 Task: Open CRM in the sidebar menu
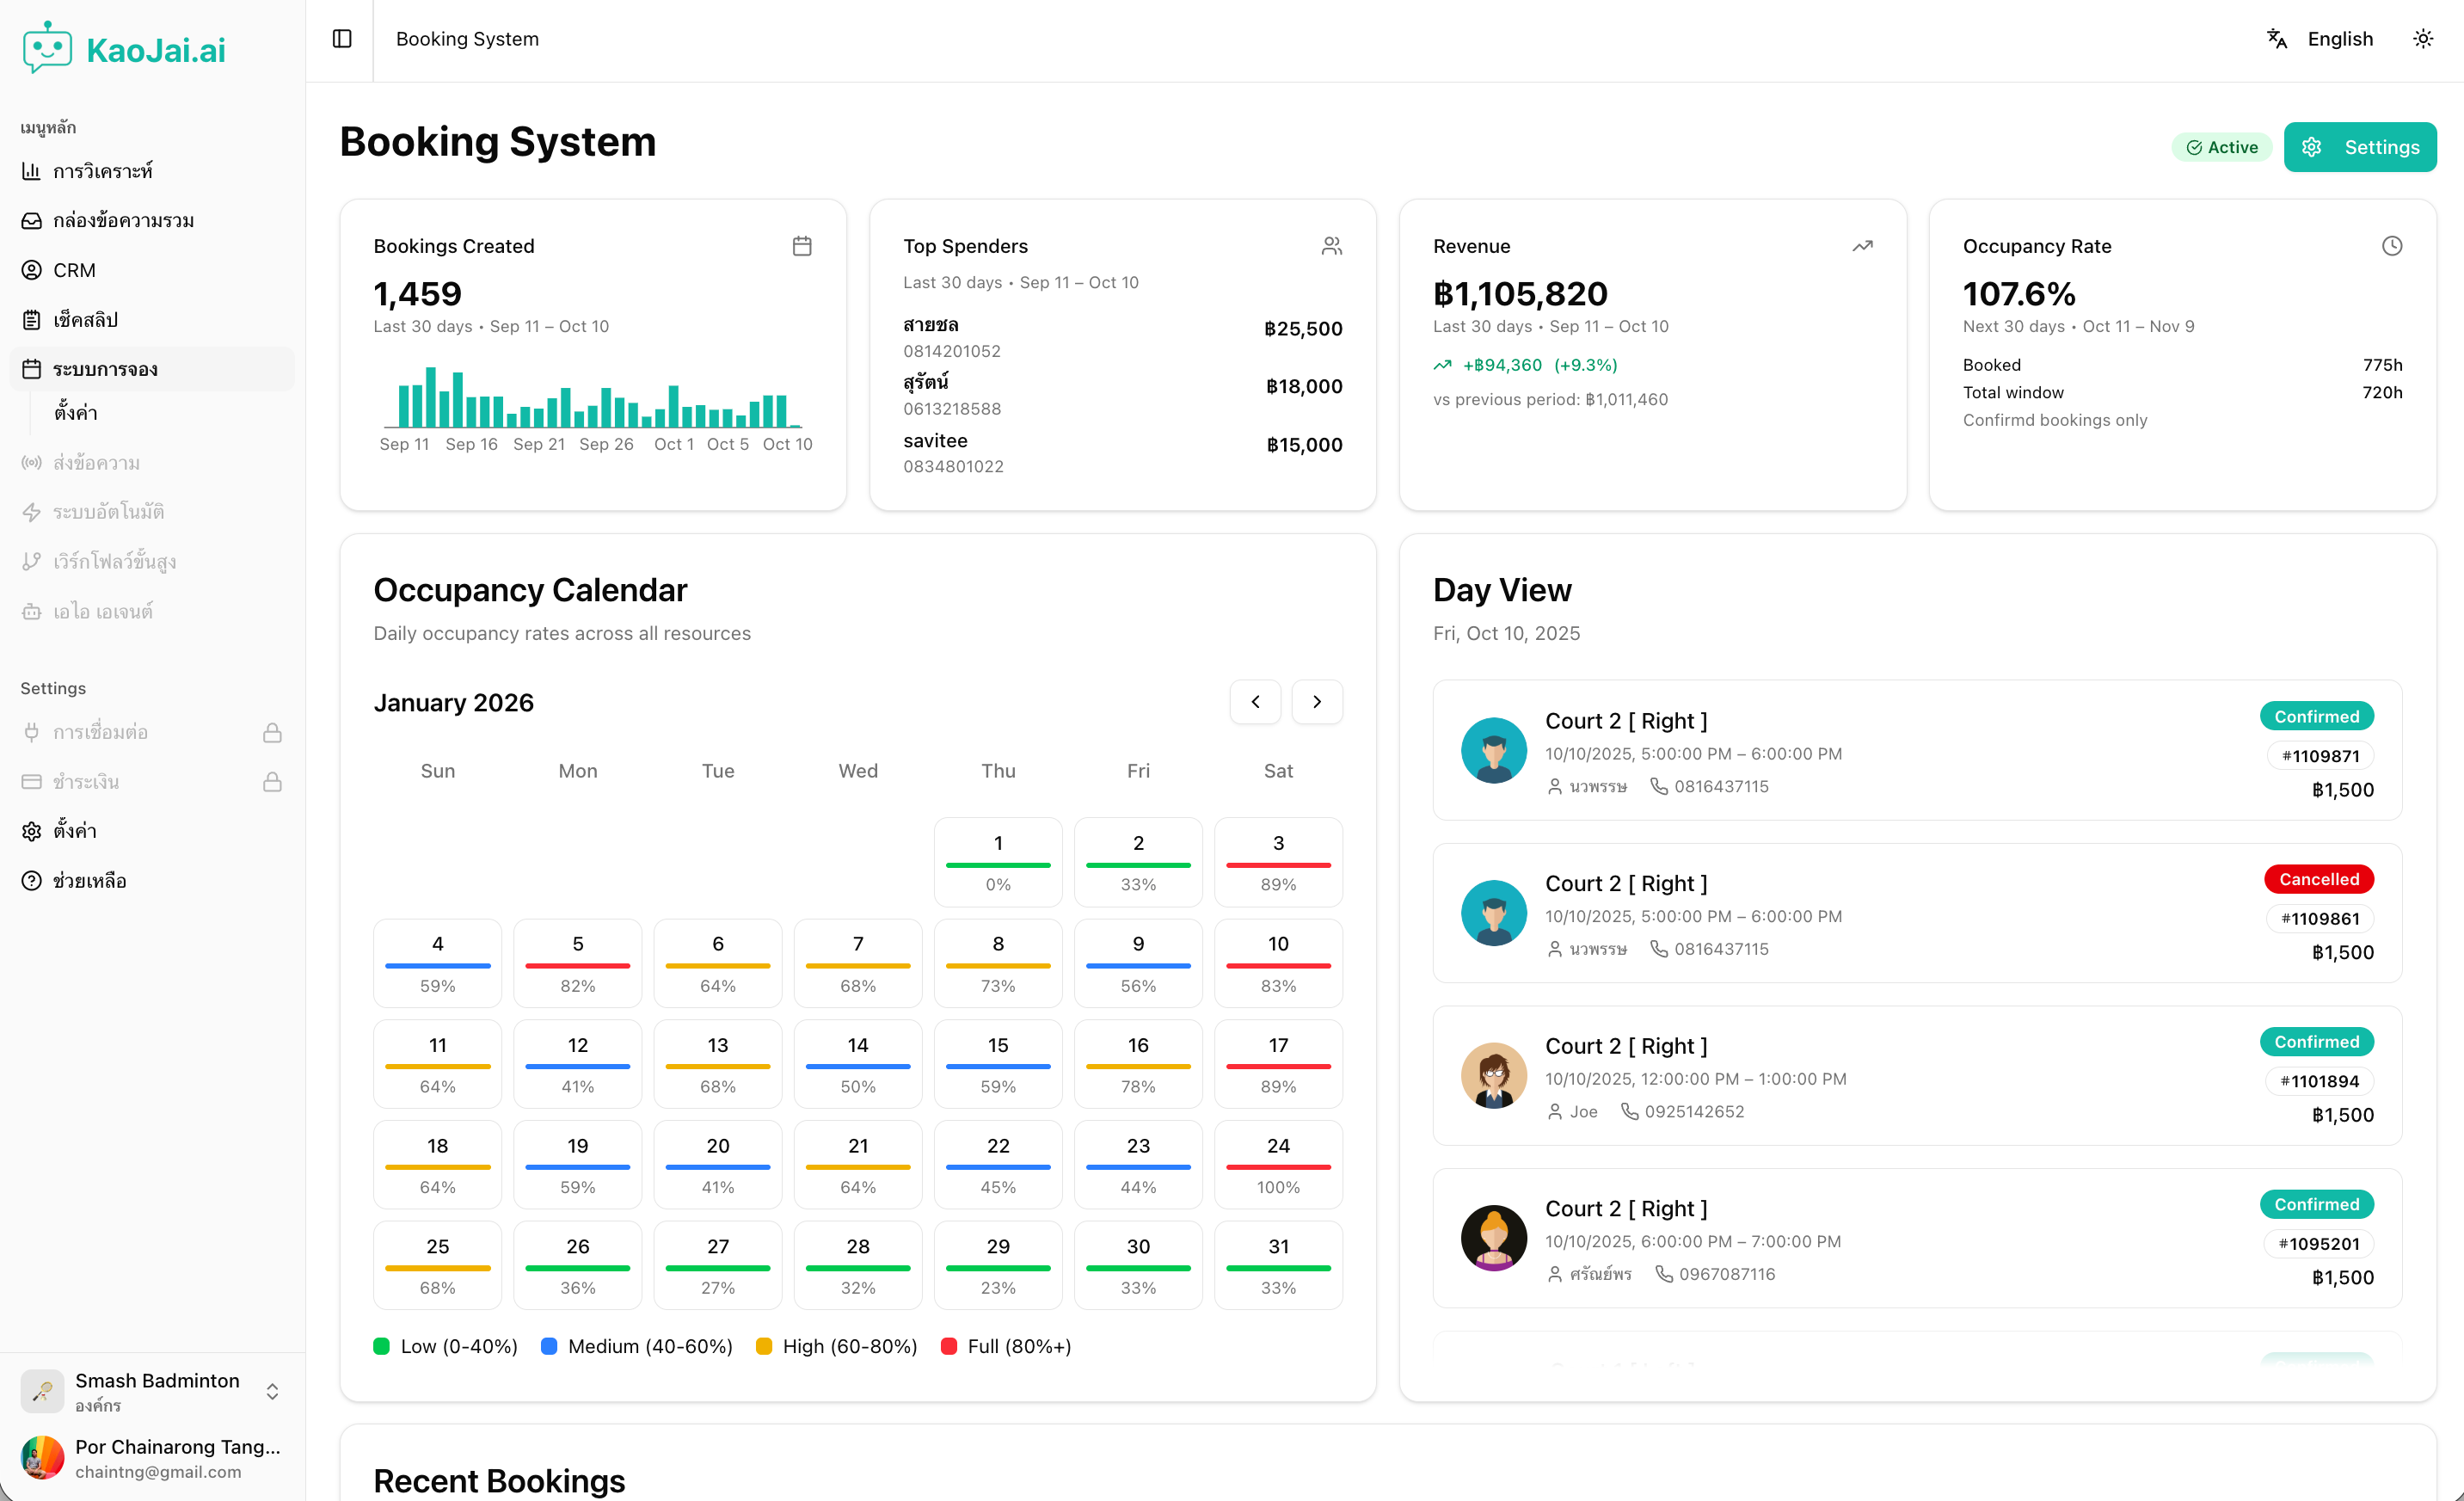click(75, 270)
